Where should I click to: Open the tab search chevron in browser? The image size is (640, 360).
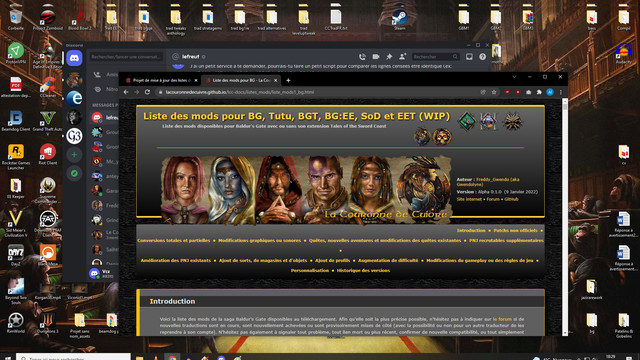[x=514, y=77]
